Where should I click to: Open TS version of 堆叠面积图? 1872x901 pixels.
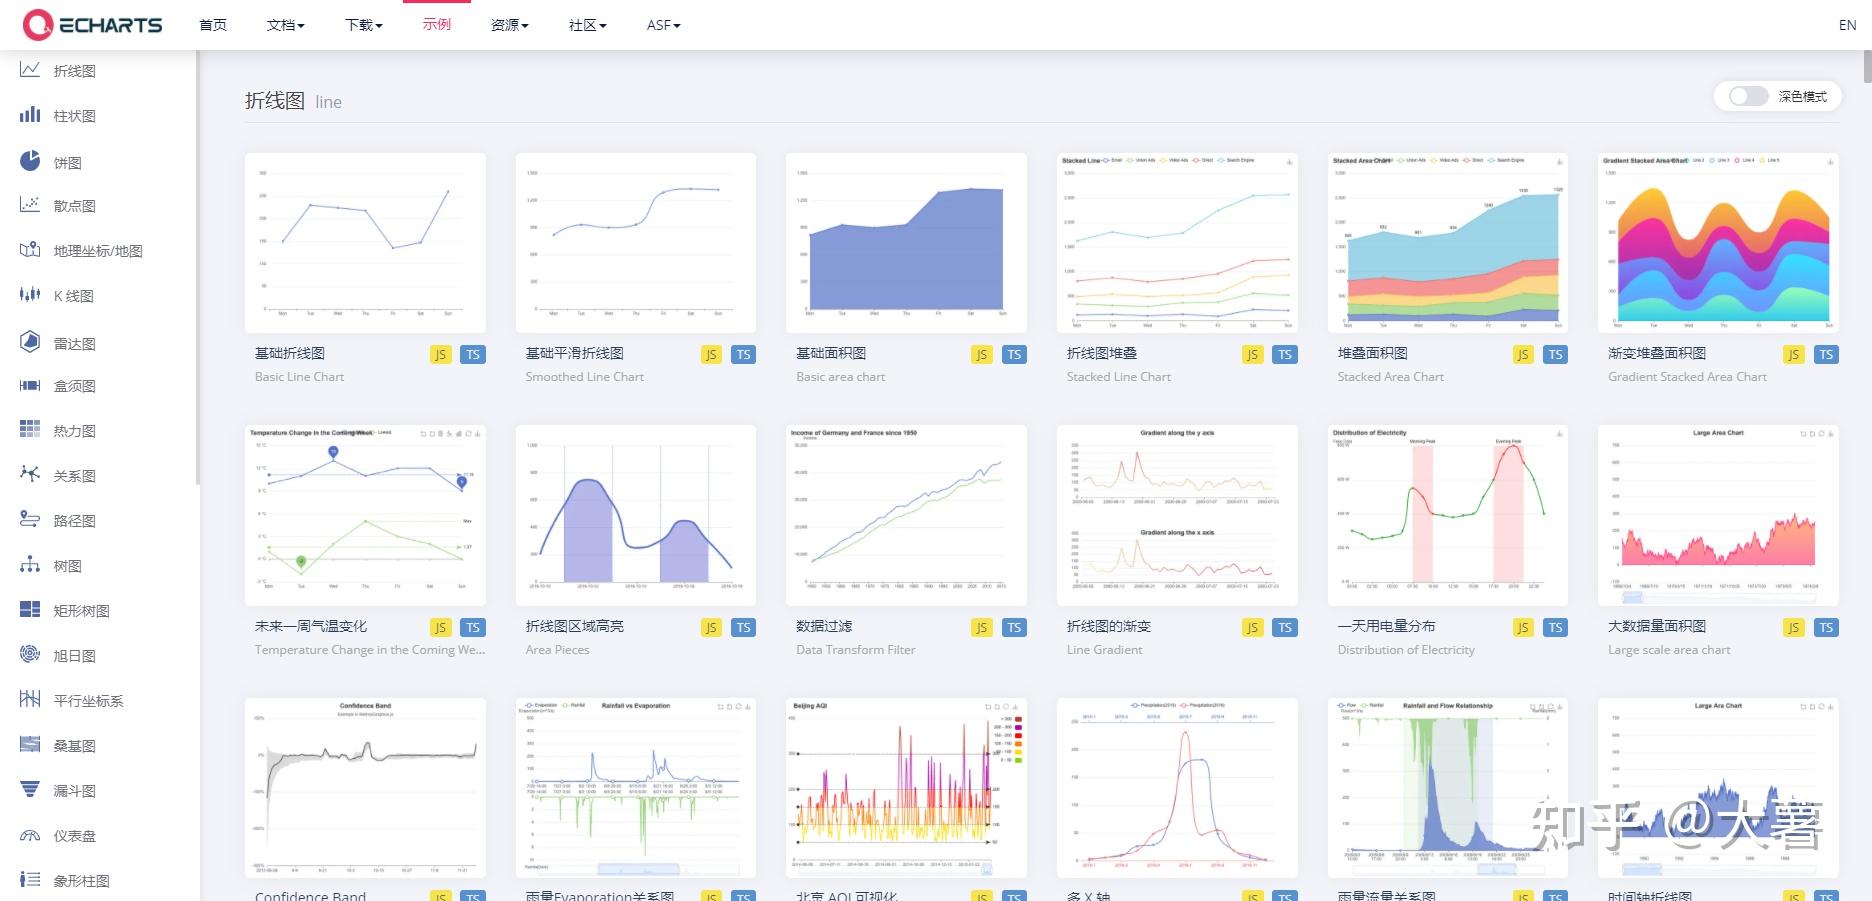1555,354
